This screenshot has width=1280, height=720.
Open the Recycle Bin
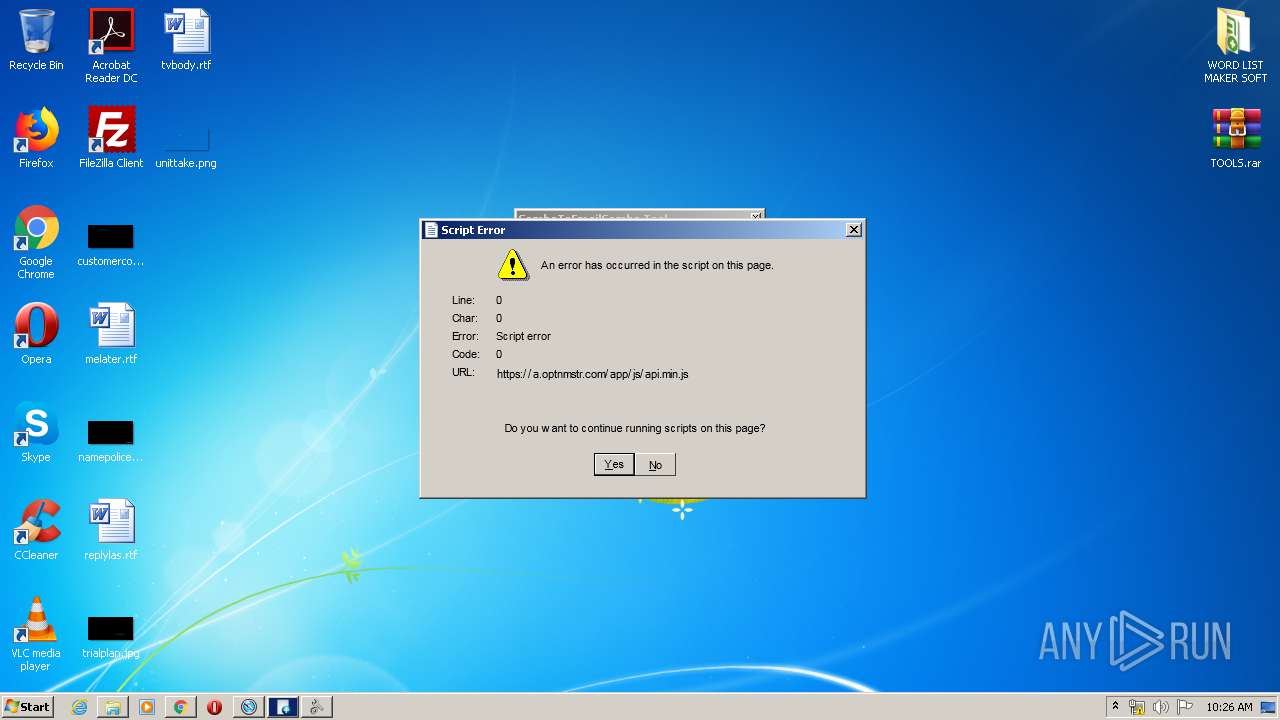click(36, 40)
